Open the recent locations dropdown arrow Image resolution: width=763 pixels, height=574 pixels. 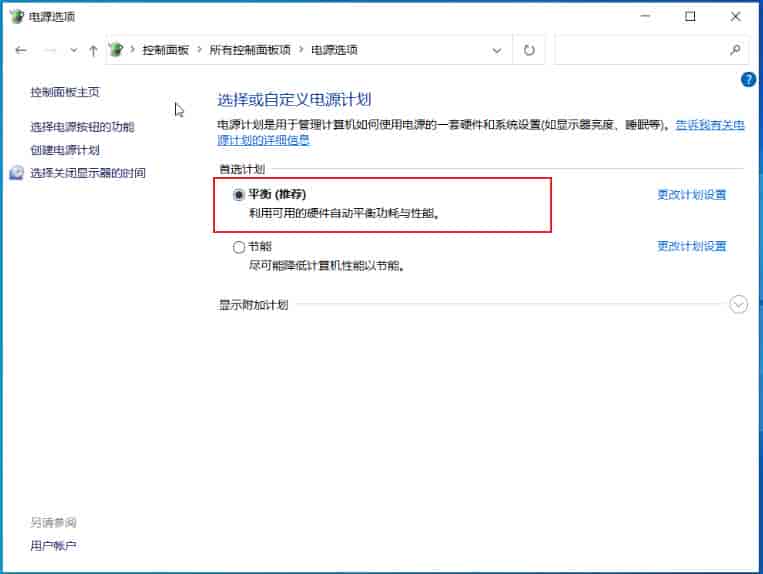point(73,50)
